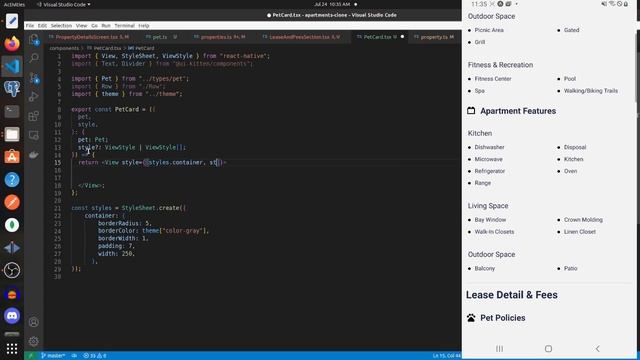The width and height of the screenshot is (640, 360).
Task: Open the OBS Studio app in dock
Action: [12, 270]
